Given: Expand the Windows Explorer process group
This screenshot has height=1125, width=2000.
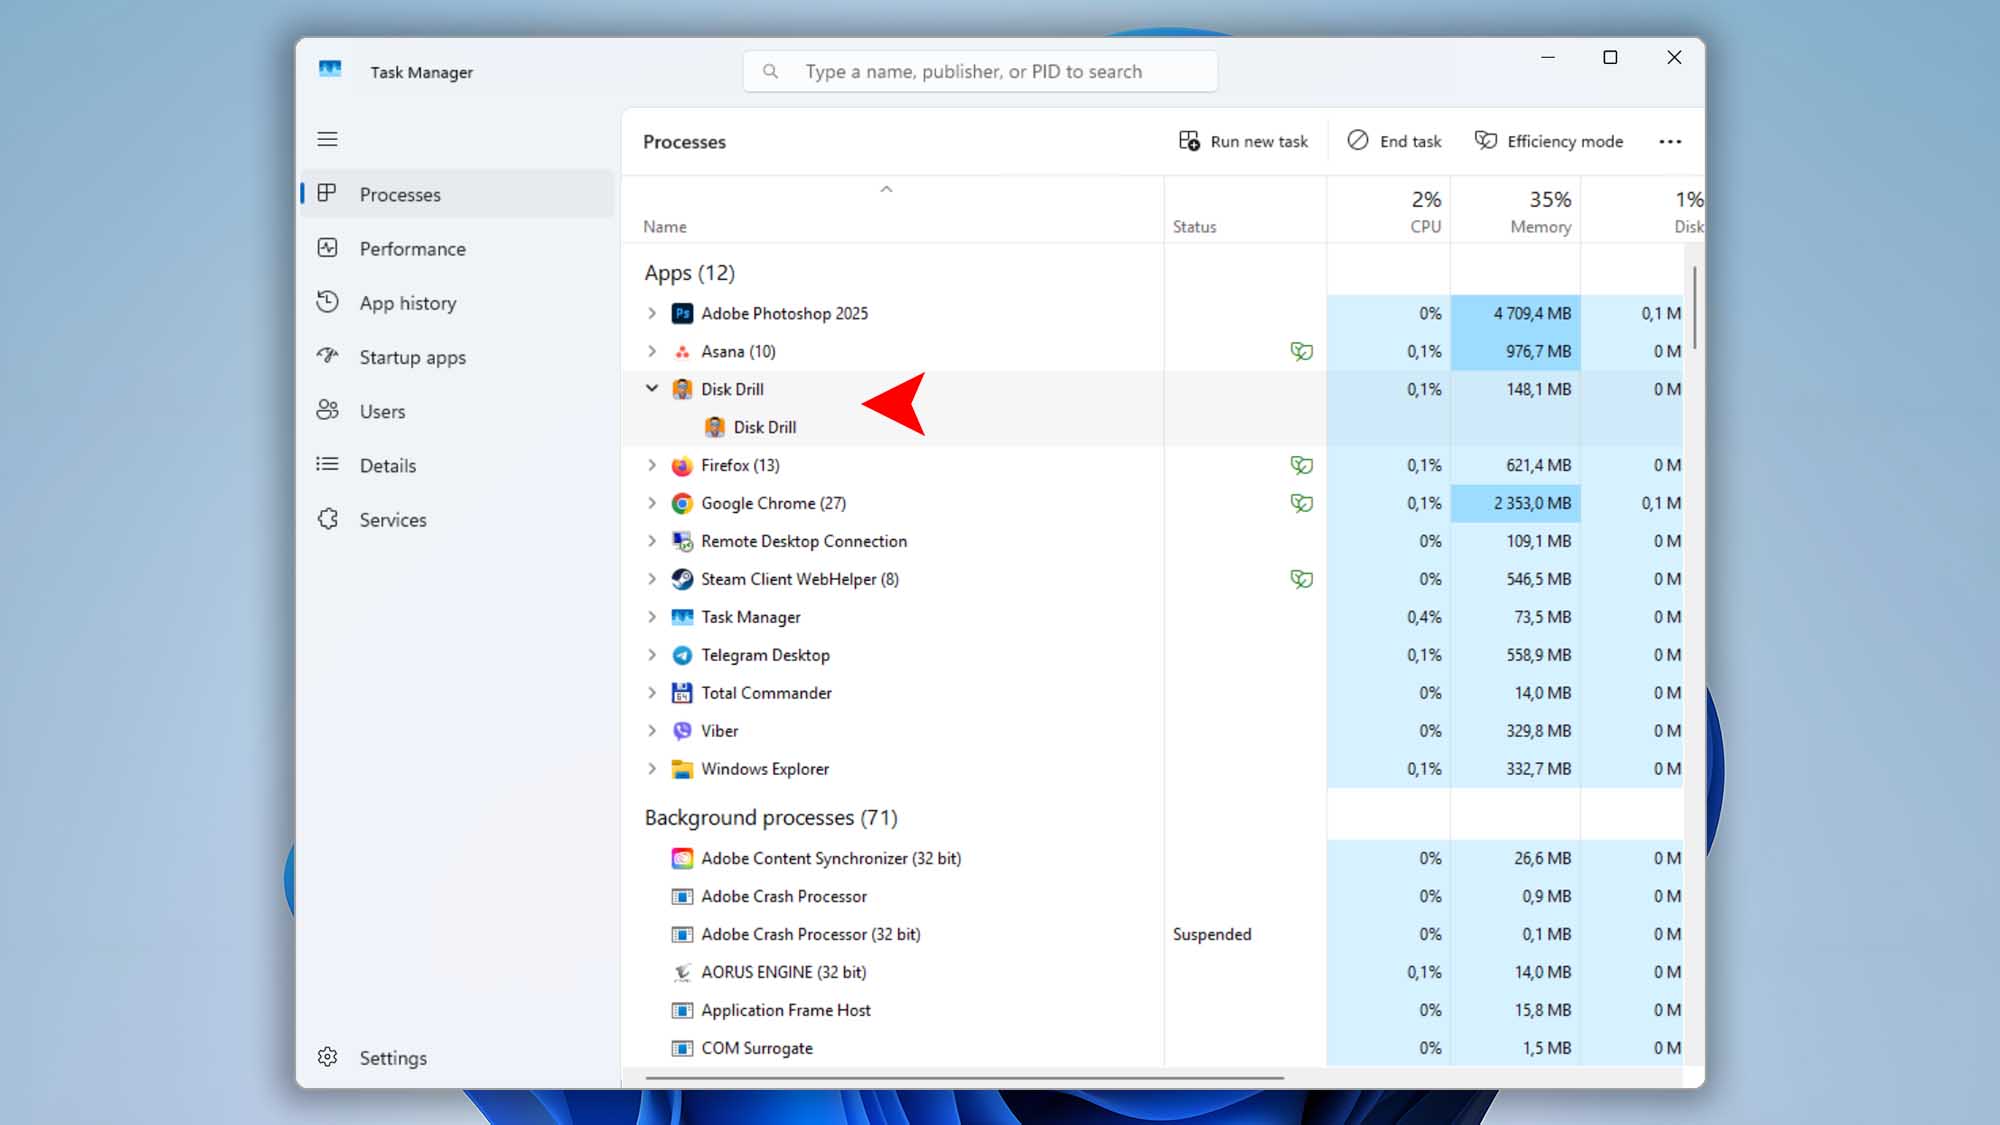Looking at the screenshot, I should (x=652, y=769).
